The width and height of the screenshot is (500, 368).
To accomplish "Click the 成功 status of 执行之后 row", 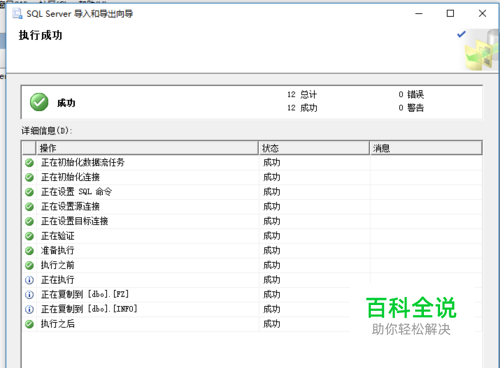I will tap(272, 324).
